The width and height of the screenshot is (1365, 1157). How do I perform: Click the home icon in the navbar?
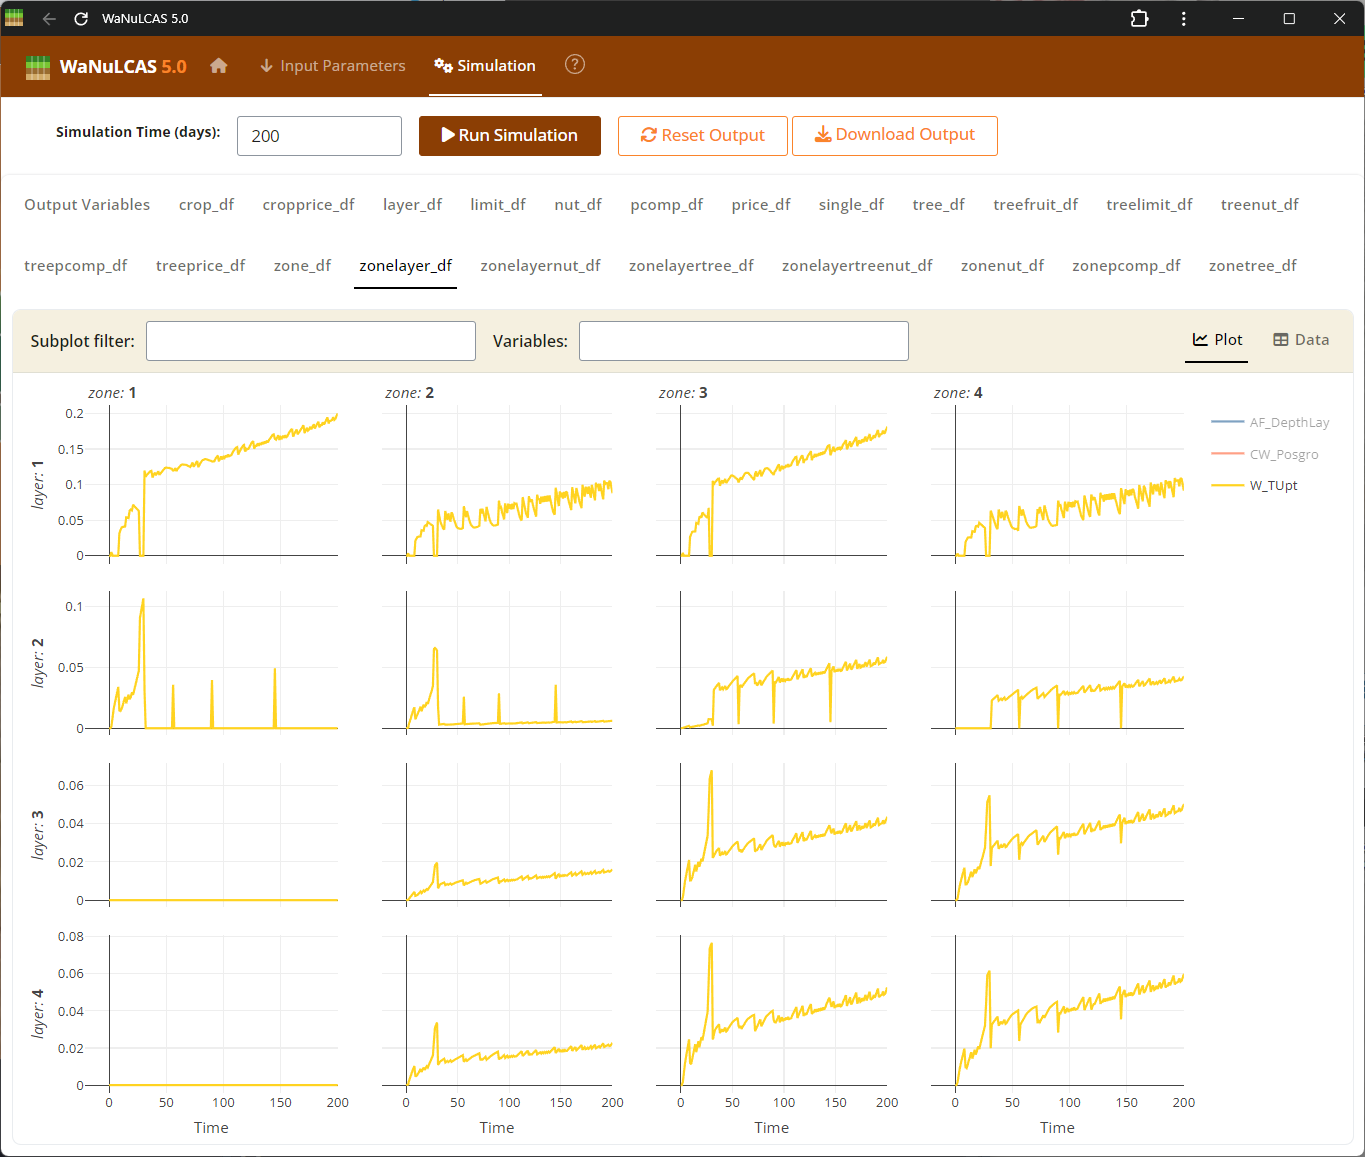219,66
